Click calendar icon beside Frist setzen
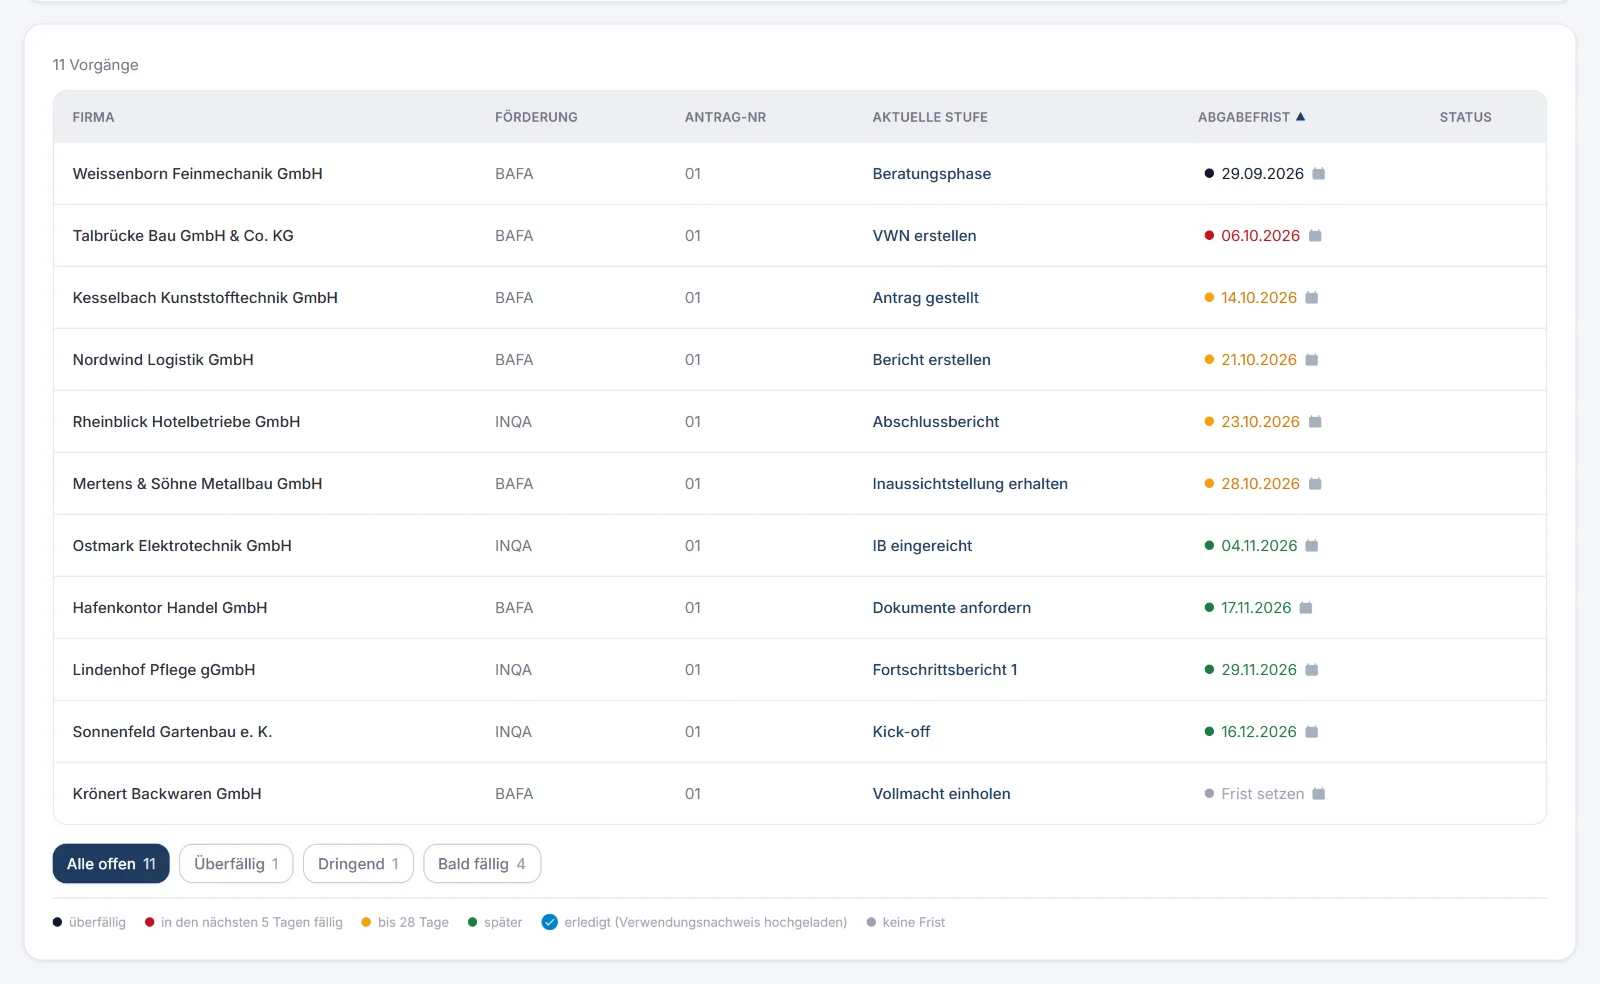This screenshot has width=1600, height=984. pyautogui.click(x=1319, y=794)
